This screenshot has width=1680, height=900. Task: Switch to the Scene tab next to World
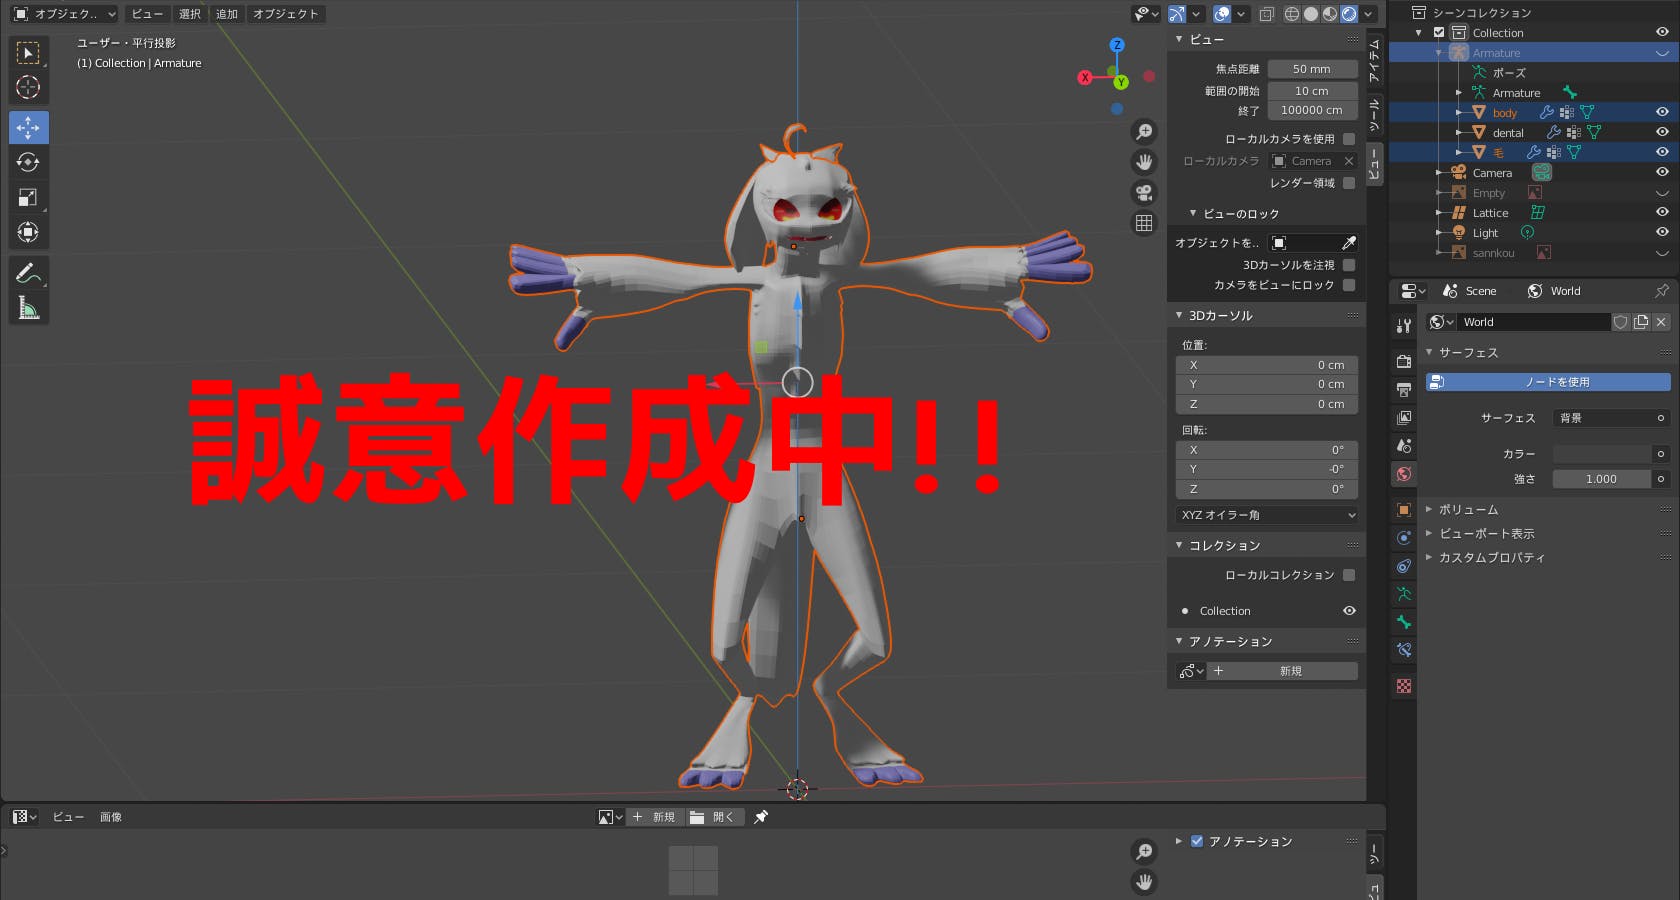pyautogui.click(x=1470, y=290)
